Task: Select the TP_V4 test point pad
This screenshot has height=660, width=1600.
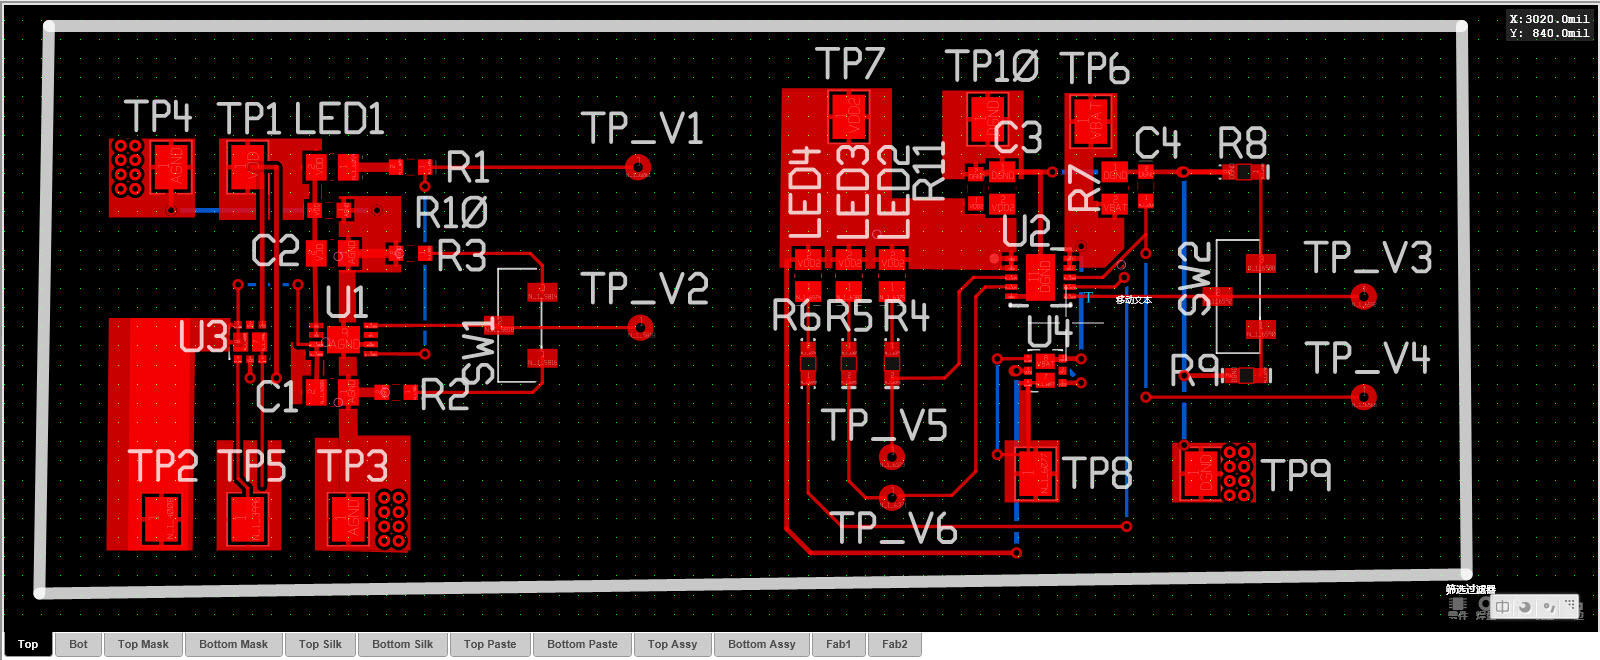Action: point(1363,397)
